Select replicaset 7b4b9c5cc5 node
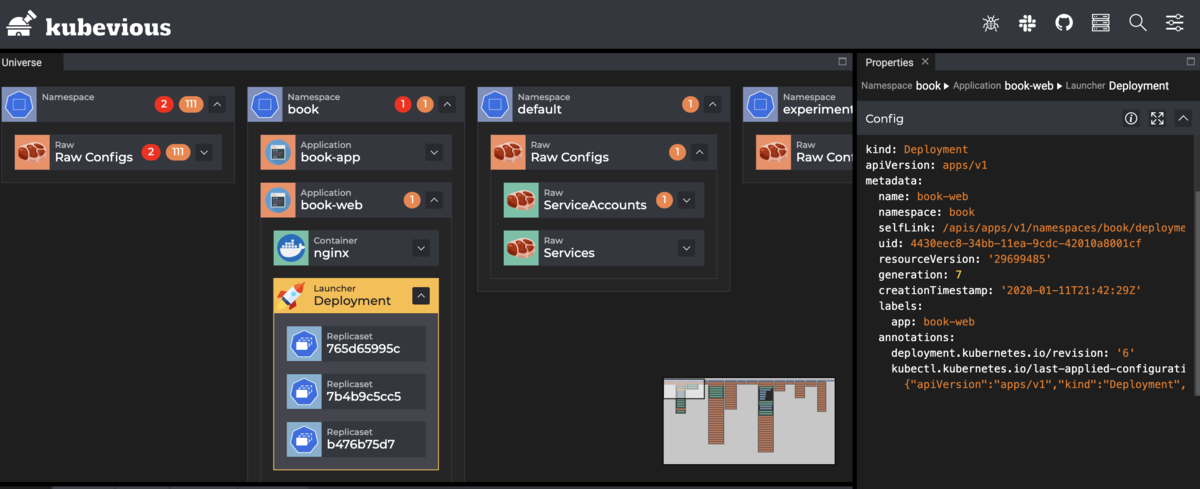Image resolution: width=1200 pixels, height=489 pixels. click(x=356, y=391)
